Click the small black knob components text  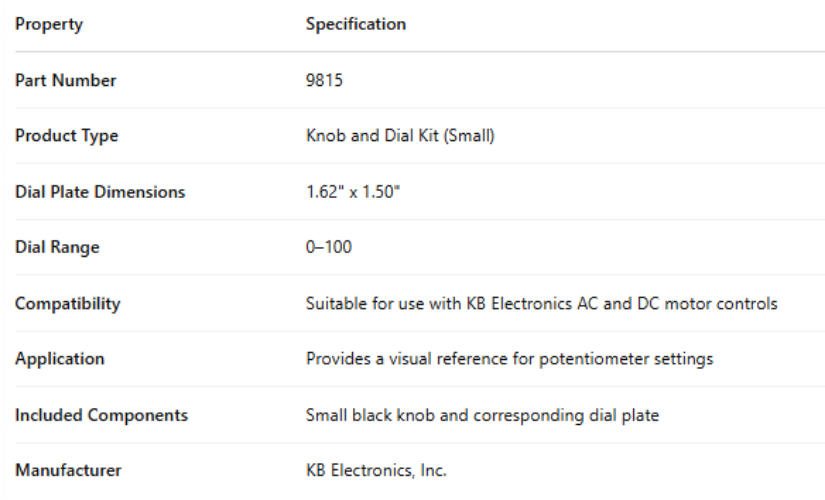tap(482, 415)
